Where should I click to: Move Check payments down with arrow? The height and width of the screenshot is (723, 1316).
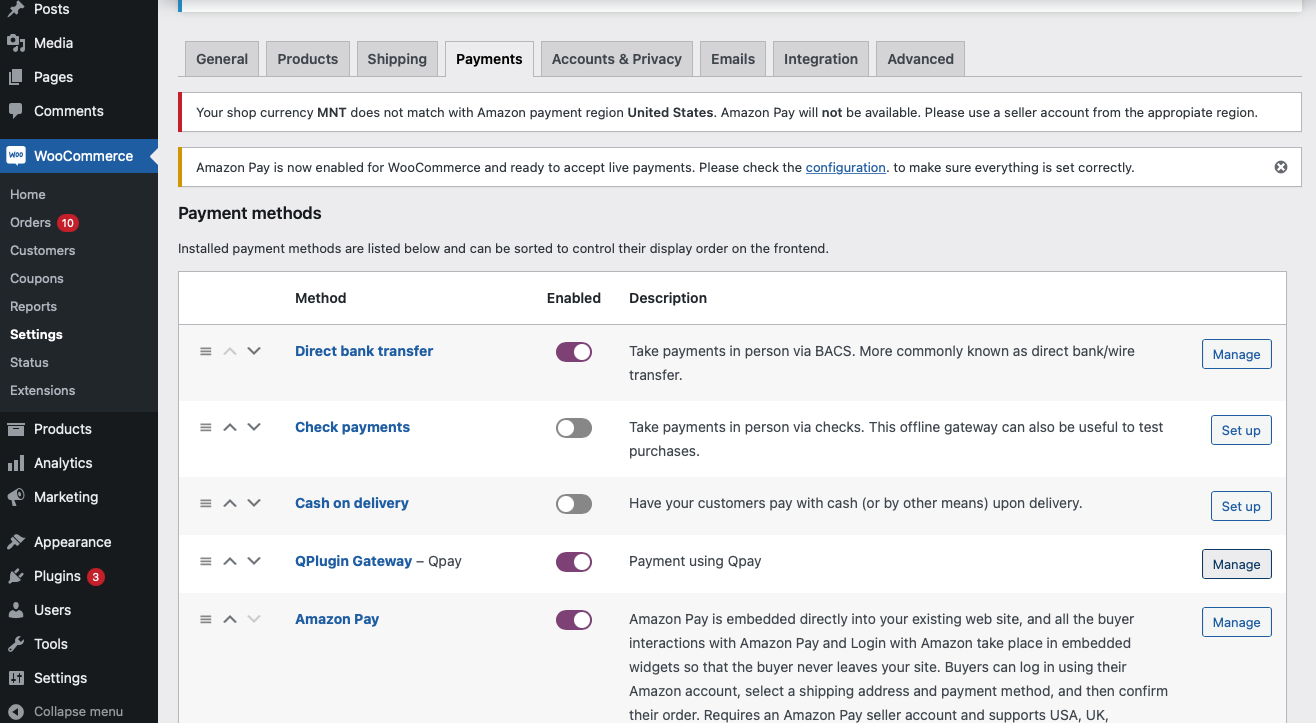(x=254, y=427)
